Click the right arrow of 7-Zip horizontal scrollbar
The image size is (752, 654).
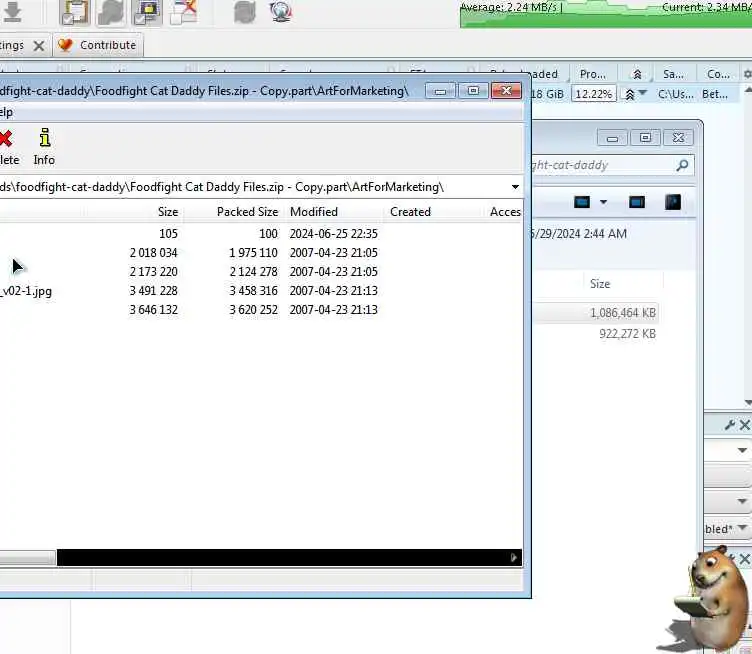click(514, 558)
